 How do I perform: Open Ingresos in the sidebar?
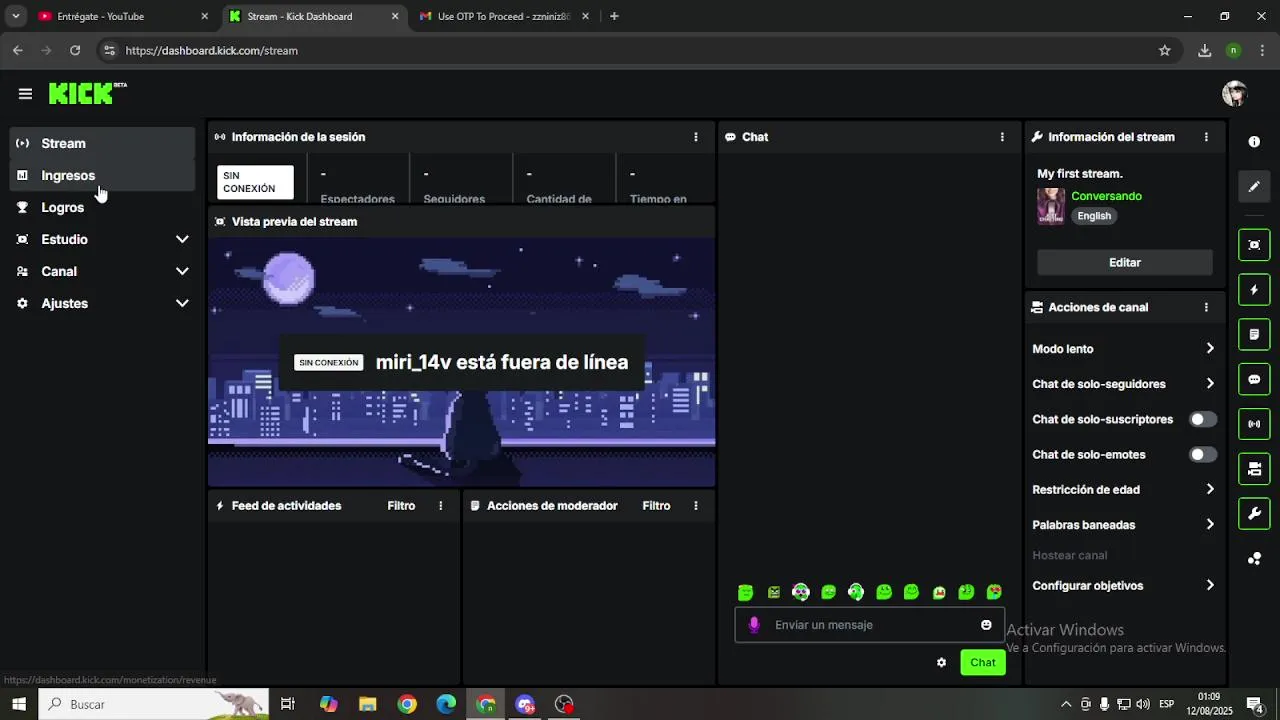[103, 175]
